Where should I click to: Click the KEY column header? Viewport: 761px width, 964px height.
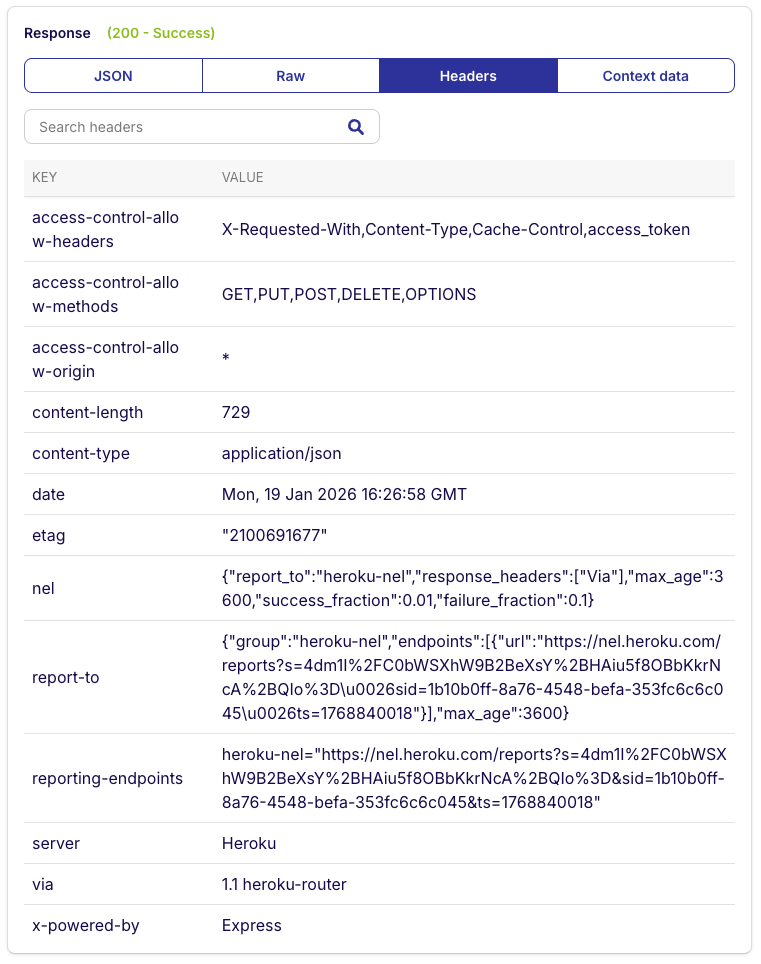44,177
